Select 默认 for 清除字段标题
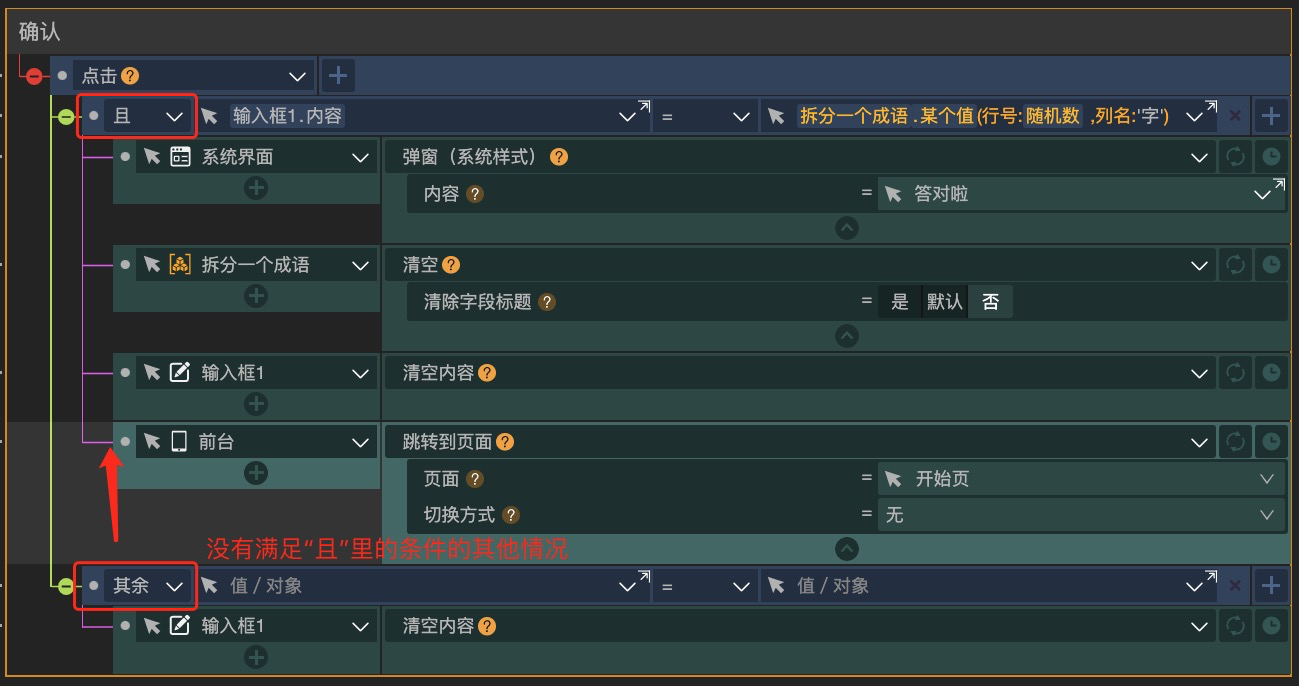This screenshot has width=1299, height=686. pyautogui.click(x=943, y=301)
